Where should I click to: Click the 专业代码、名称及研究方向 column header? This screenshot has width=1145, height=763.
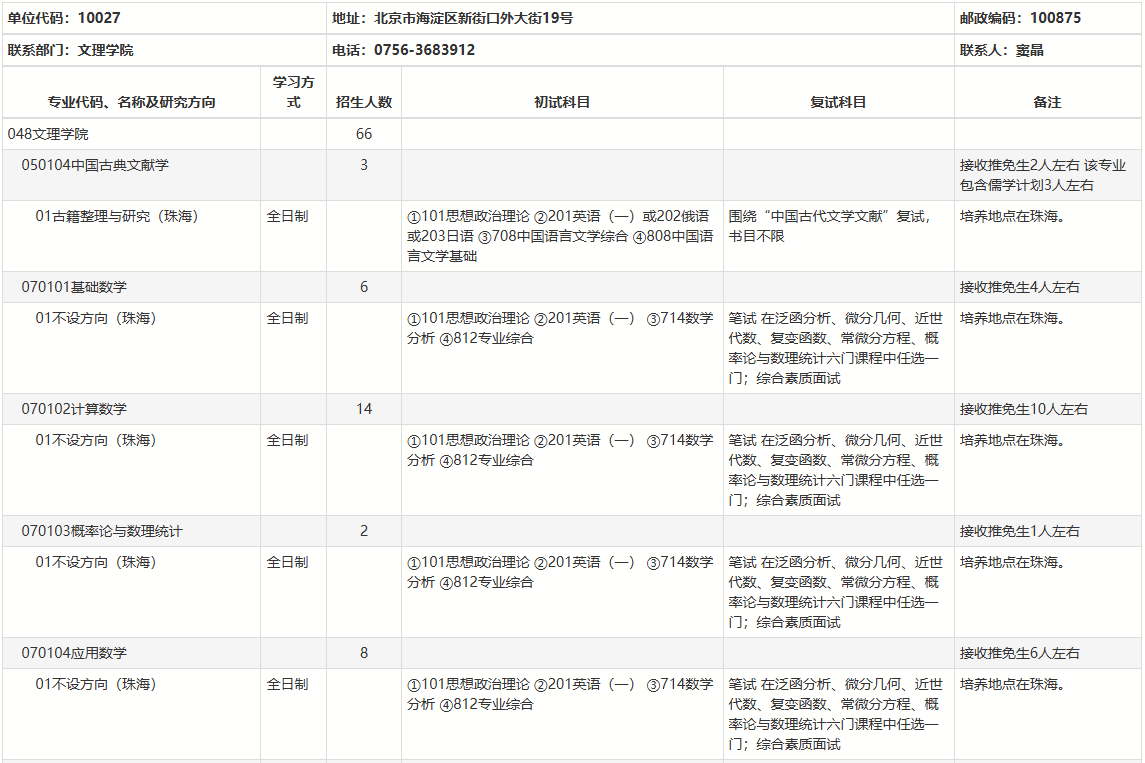pos(131,102)
